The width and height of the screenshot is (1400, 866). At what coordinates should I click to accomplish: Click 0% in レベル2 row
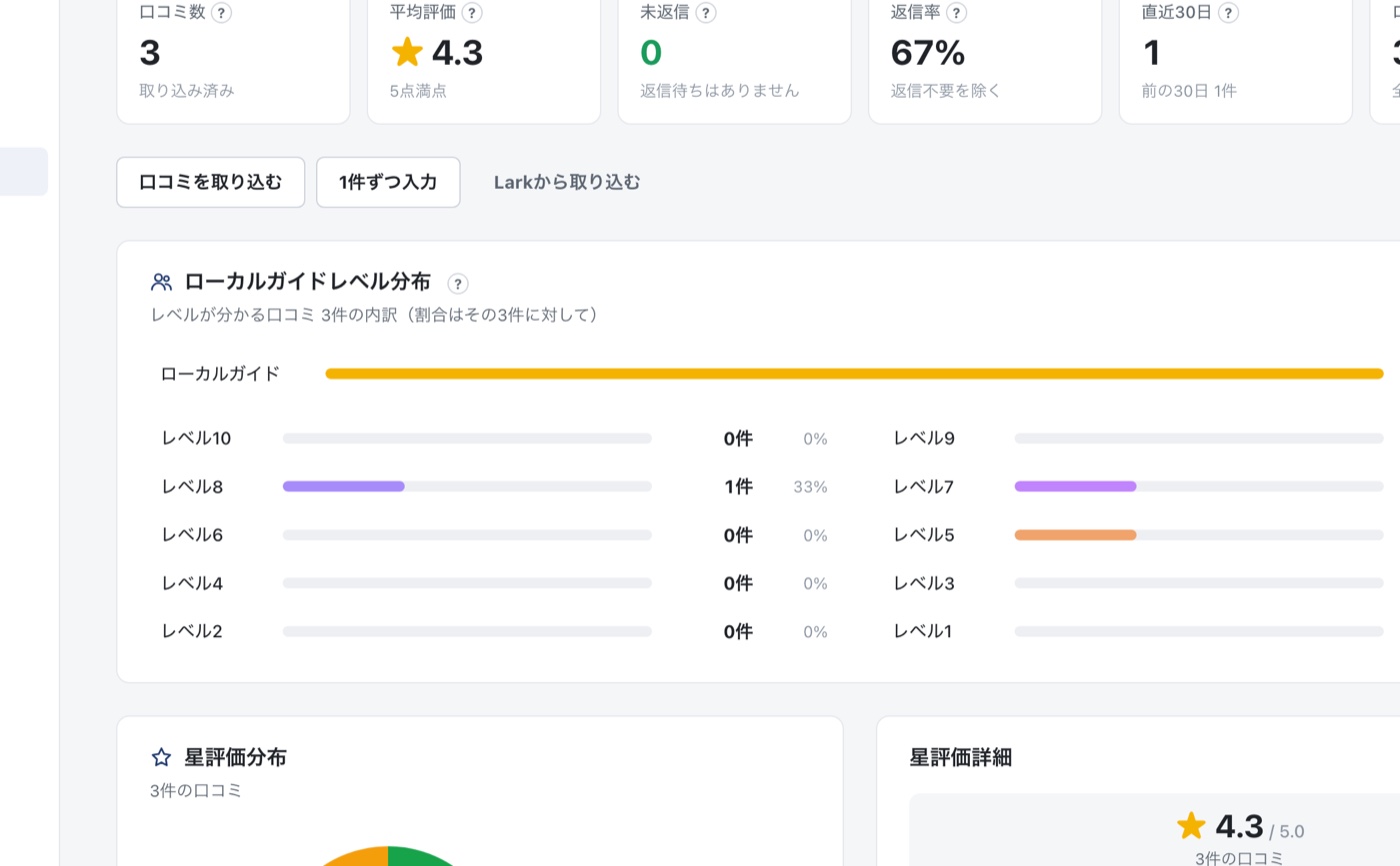816,631
